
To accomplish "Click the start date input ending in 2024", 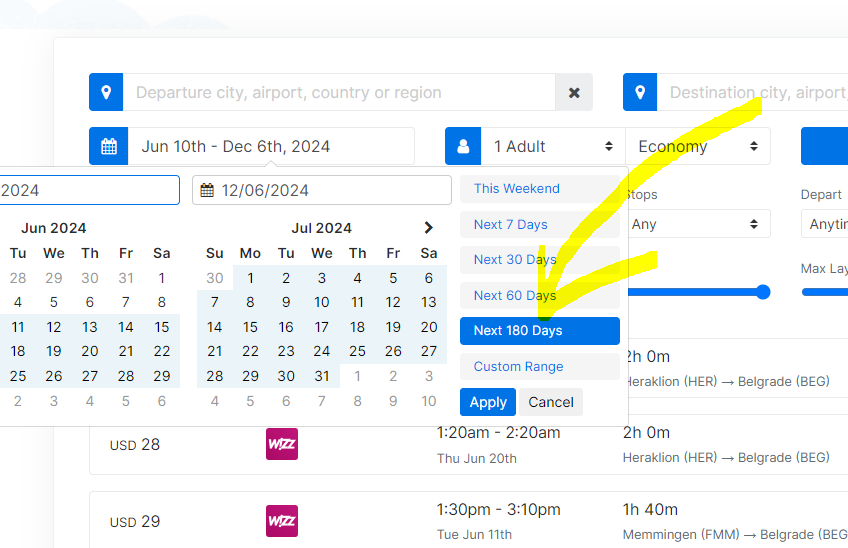I will click(89, 190).
